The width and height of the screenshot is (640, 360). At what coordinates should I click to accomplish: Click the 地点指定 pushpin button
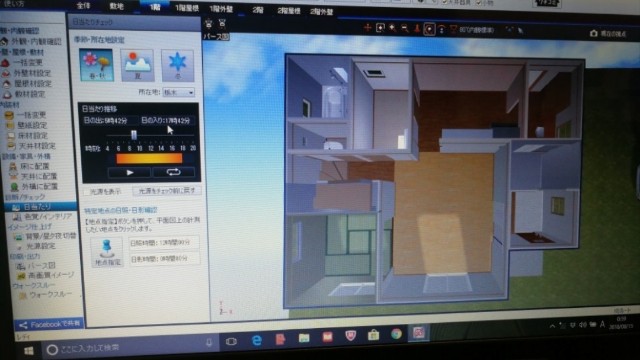pos(107,252)
